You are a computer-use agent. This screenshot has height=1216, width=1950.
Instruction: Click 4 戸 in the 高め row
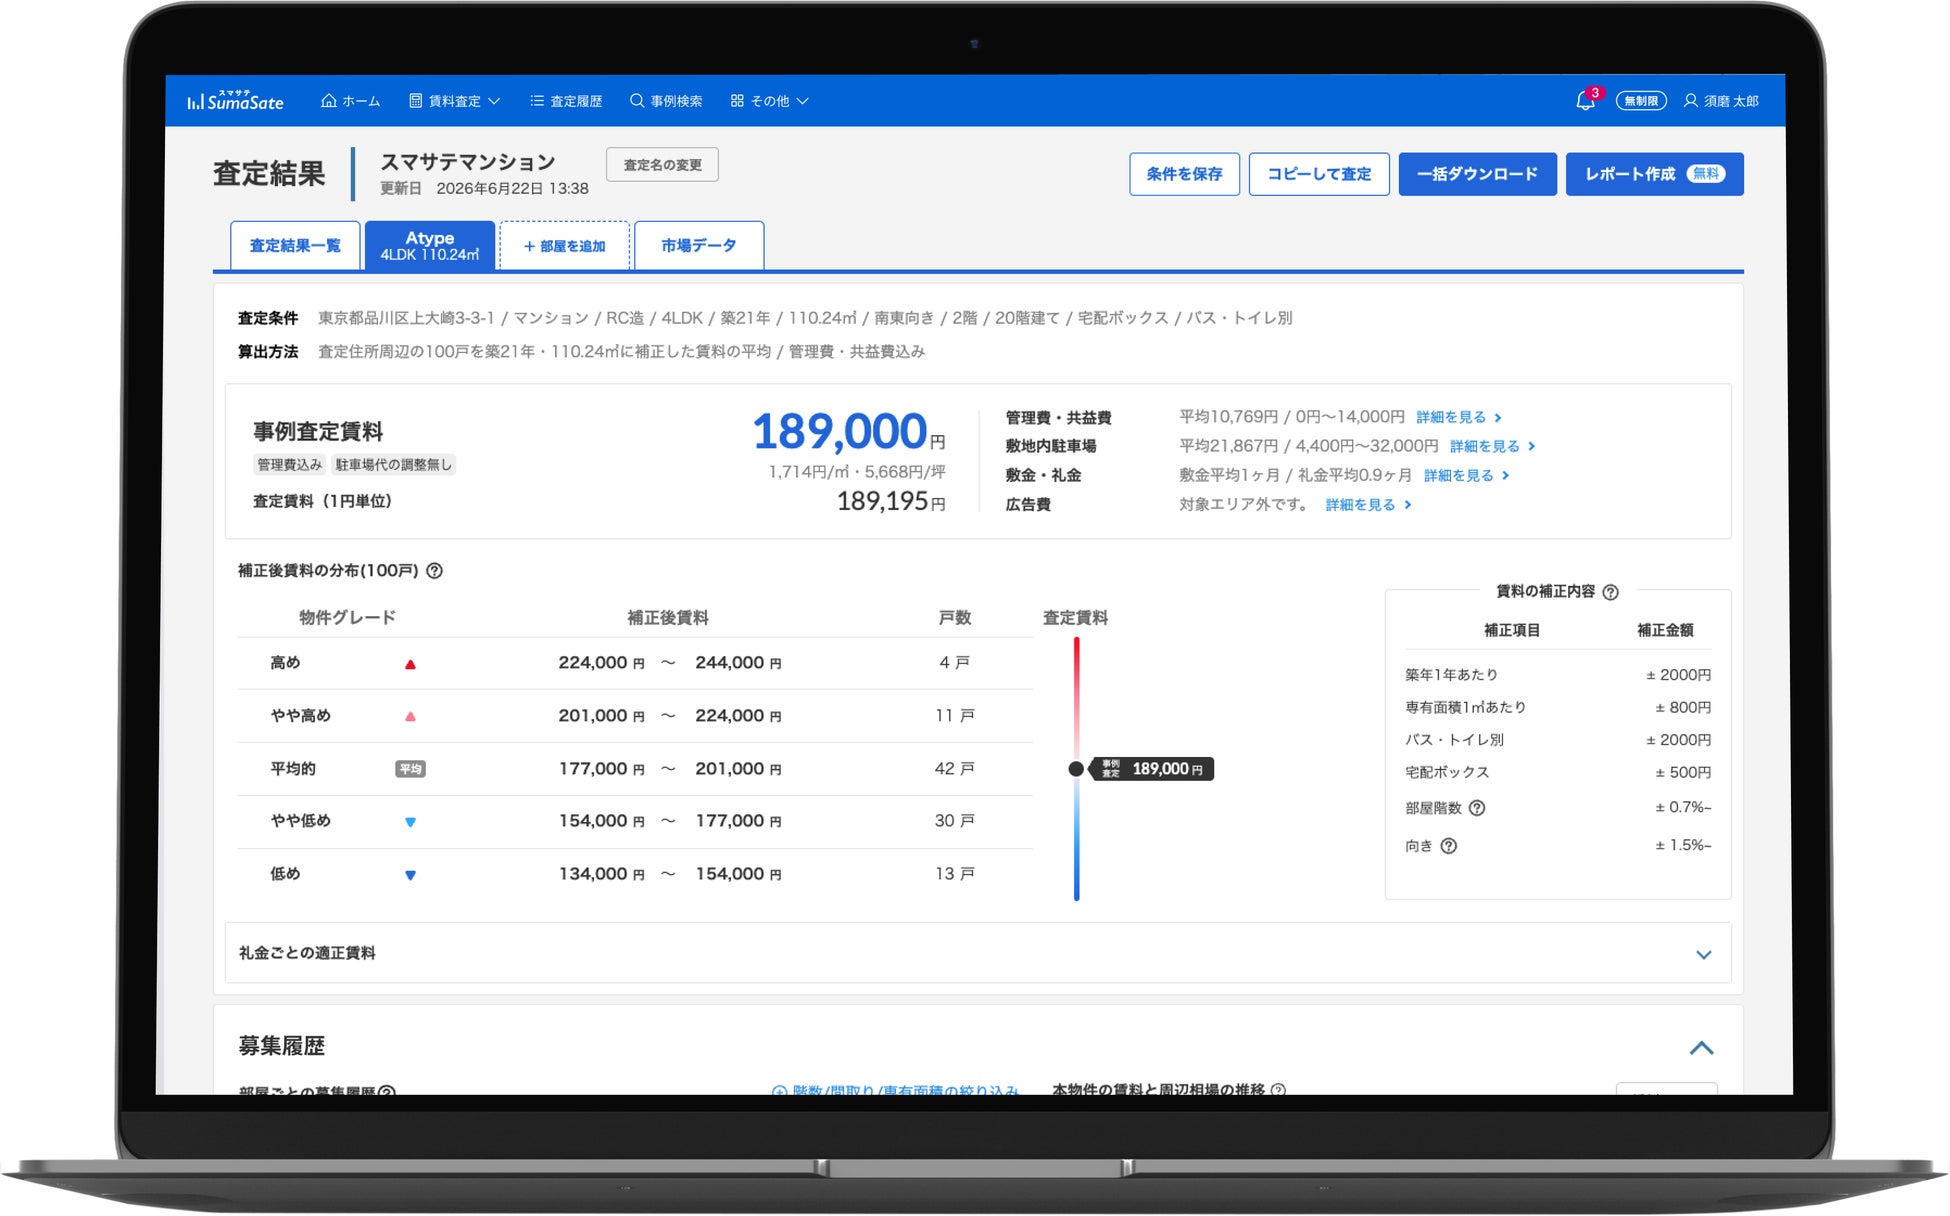954,663
